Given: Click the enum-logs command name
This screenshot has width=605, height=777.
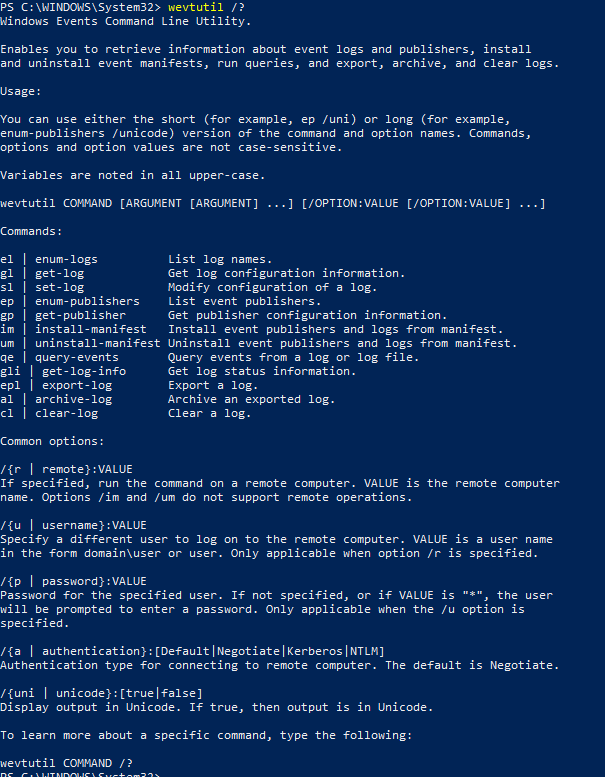Looking at the screenshot, I should click(66, 259).
